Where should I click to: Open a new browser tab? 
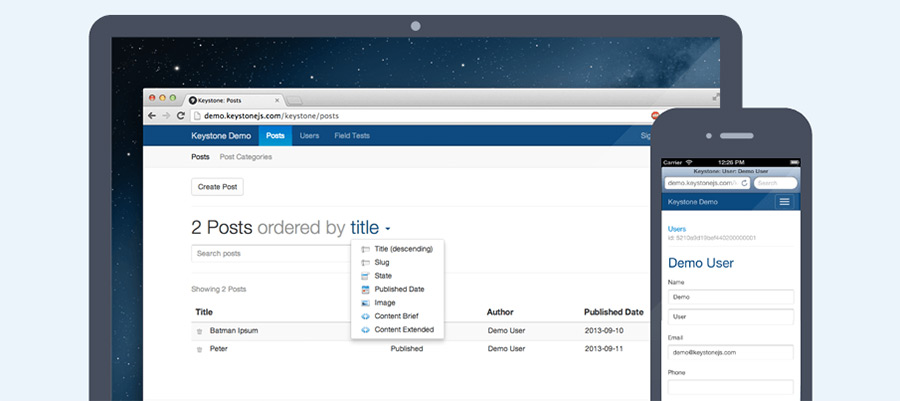coord(294,101)
